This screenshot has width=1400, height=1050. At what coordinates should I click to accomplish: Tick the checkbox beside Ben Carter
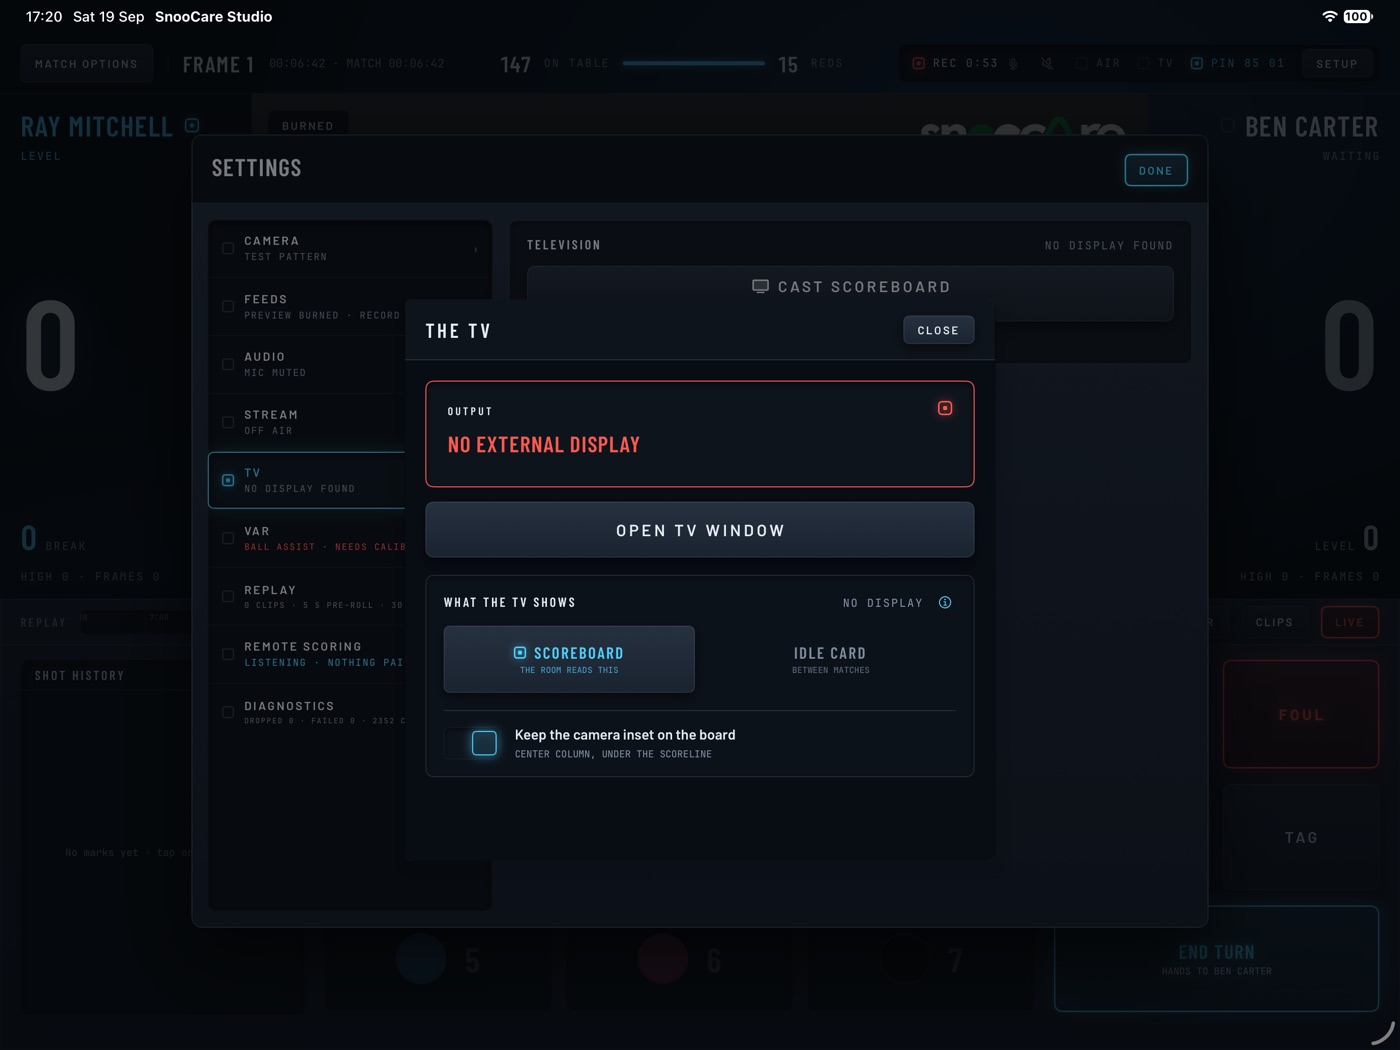point(1227,126)
